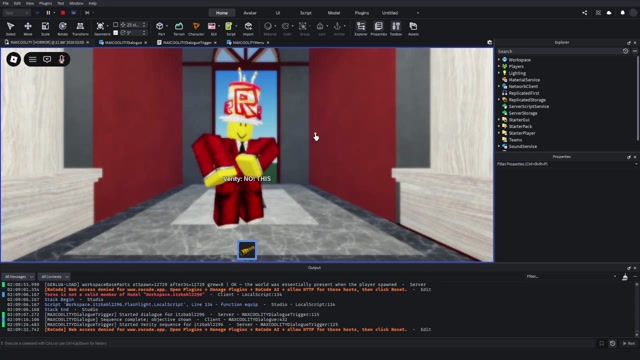Select the Move tool in the toolbar
The width and height of the screenshot is (640, 360).
(28, 29)
